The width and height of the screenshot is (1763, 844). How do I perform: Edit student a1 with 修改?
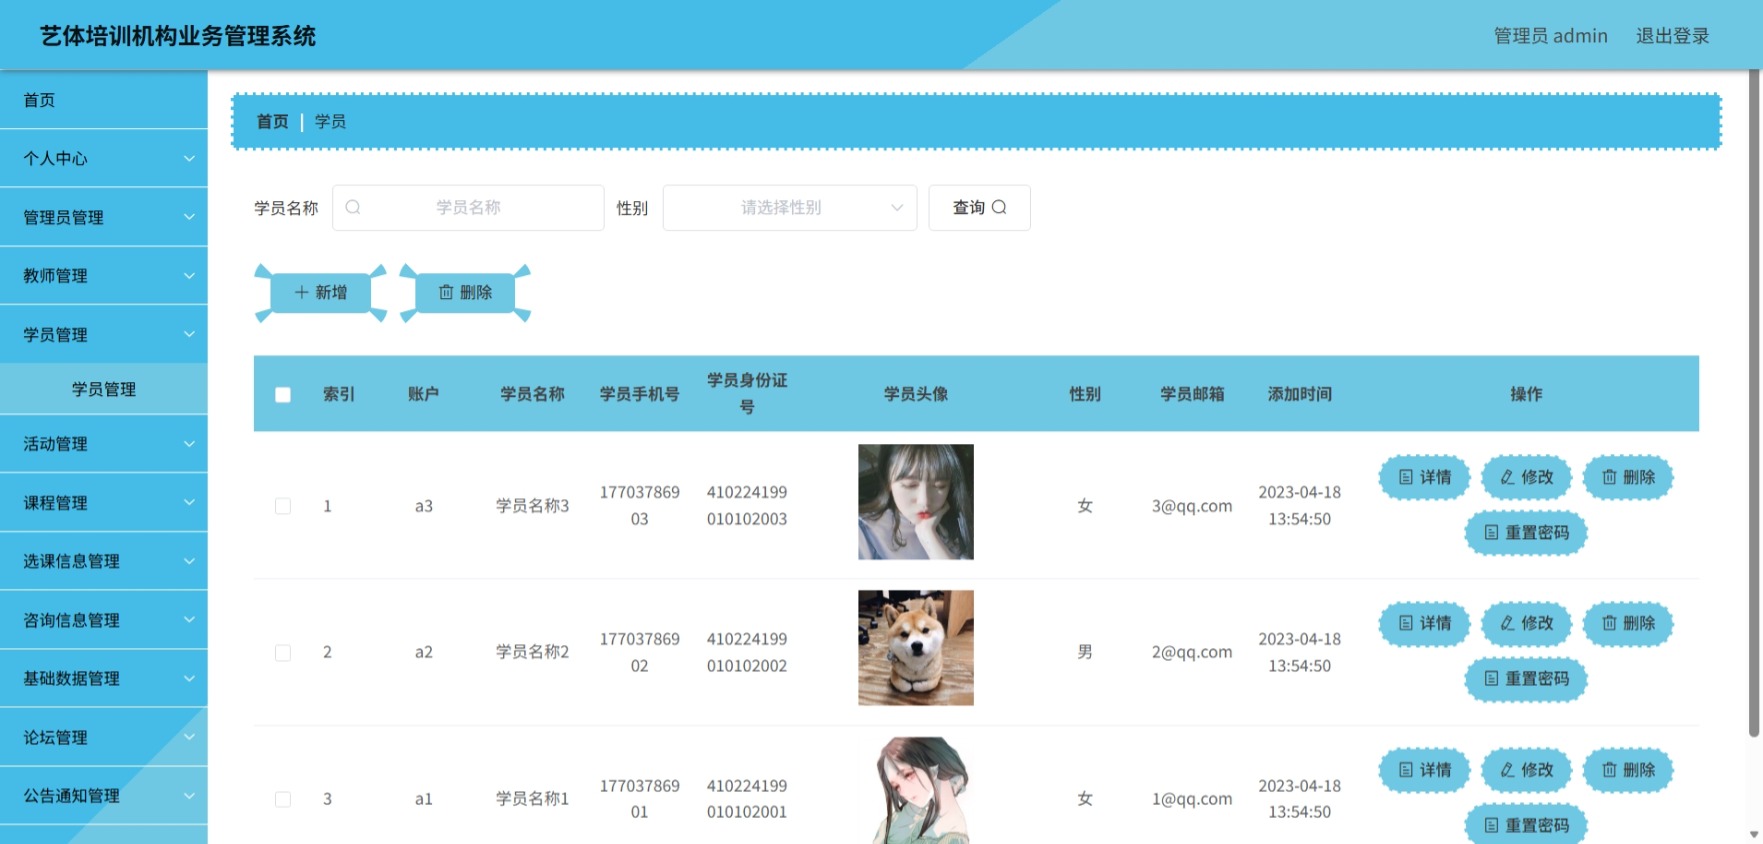[1526, 770]
